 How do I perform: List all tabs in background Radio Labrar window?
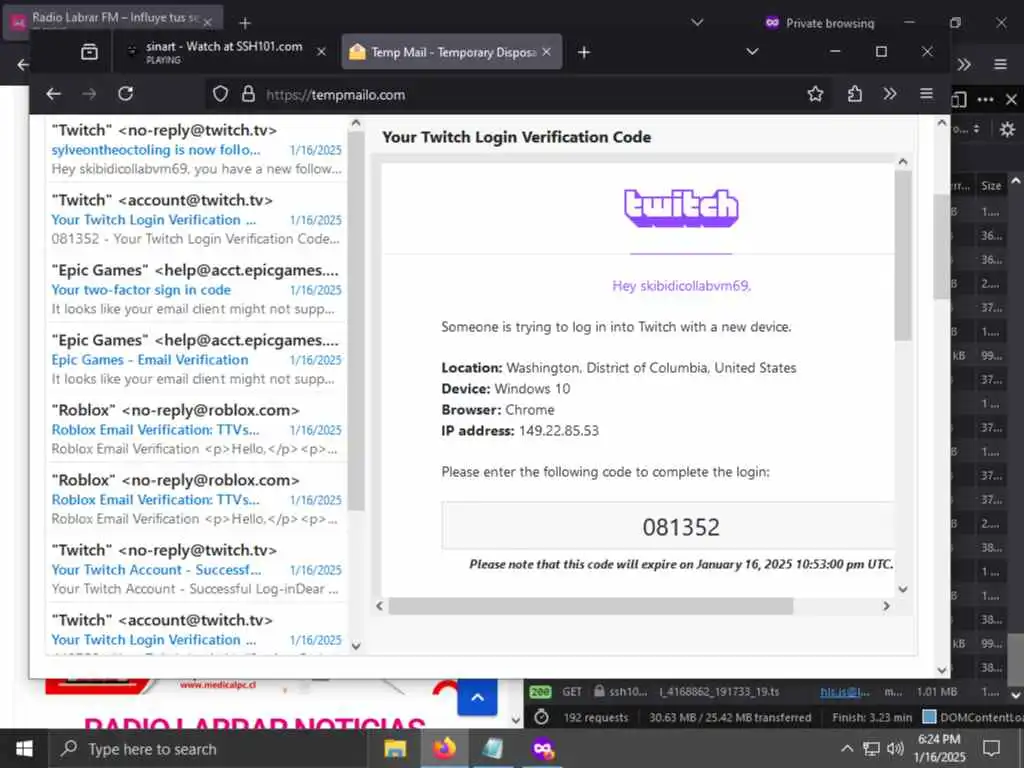pos(697,22)
